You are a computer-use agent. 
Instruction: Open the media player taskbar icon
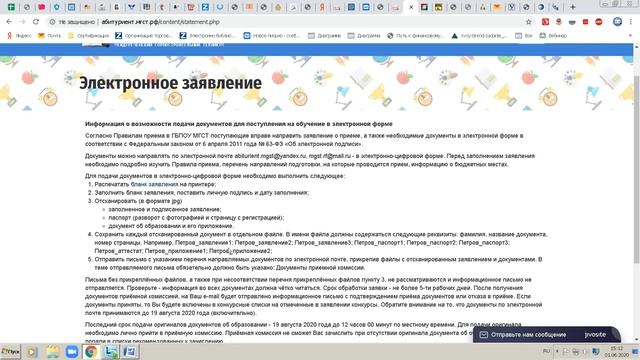32,352
